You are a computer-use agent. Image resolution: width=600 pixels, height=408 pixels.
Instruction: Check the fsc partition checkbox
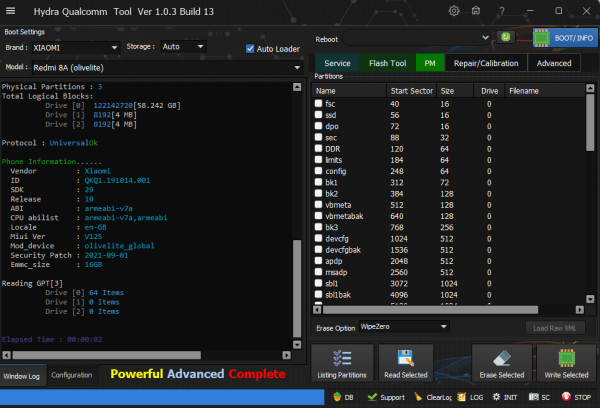(x=318, y=103)
